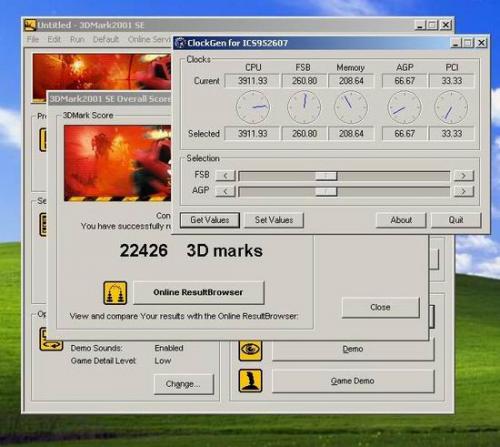Click the Get Values button in ClockGen
The height and width of the screenshot is (447, 500).
210,220
